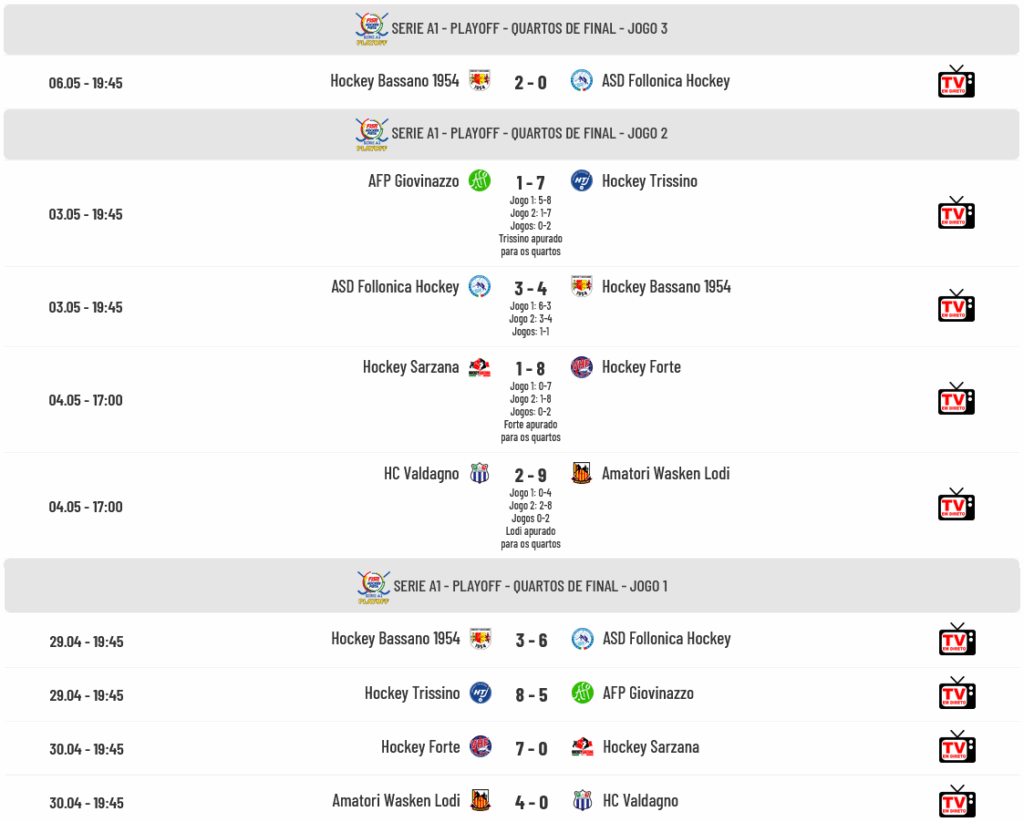The width and height of the screenshot is (1024, 822).
Task: Click AFP Giovinazzo green logo in Jogo 2
Action: pyautogui.click(x=480, y=180)
